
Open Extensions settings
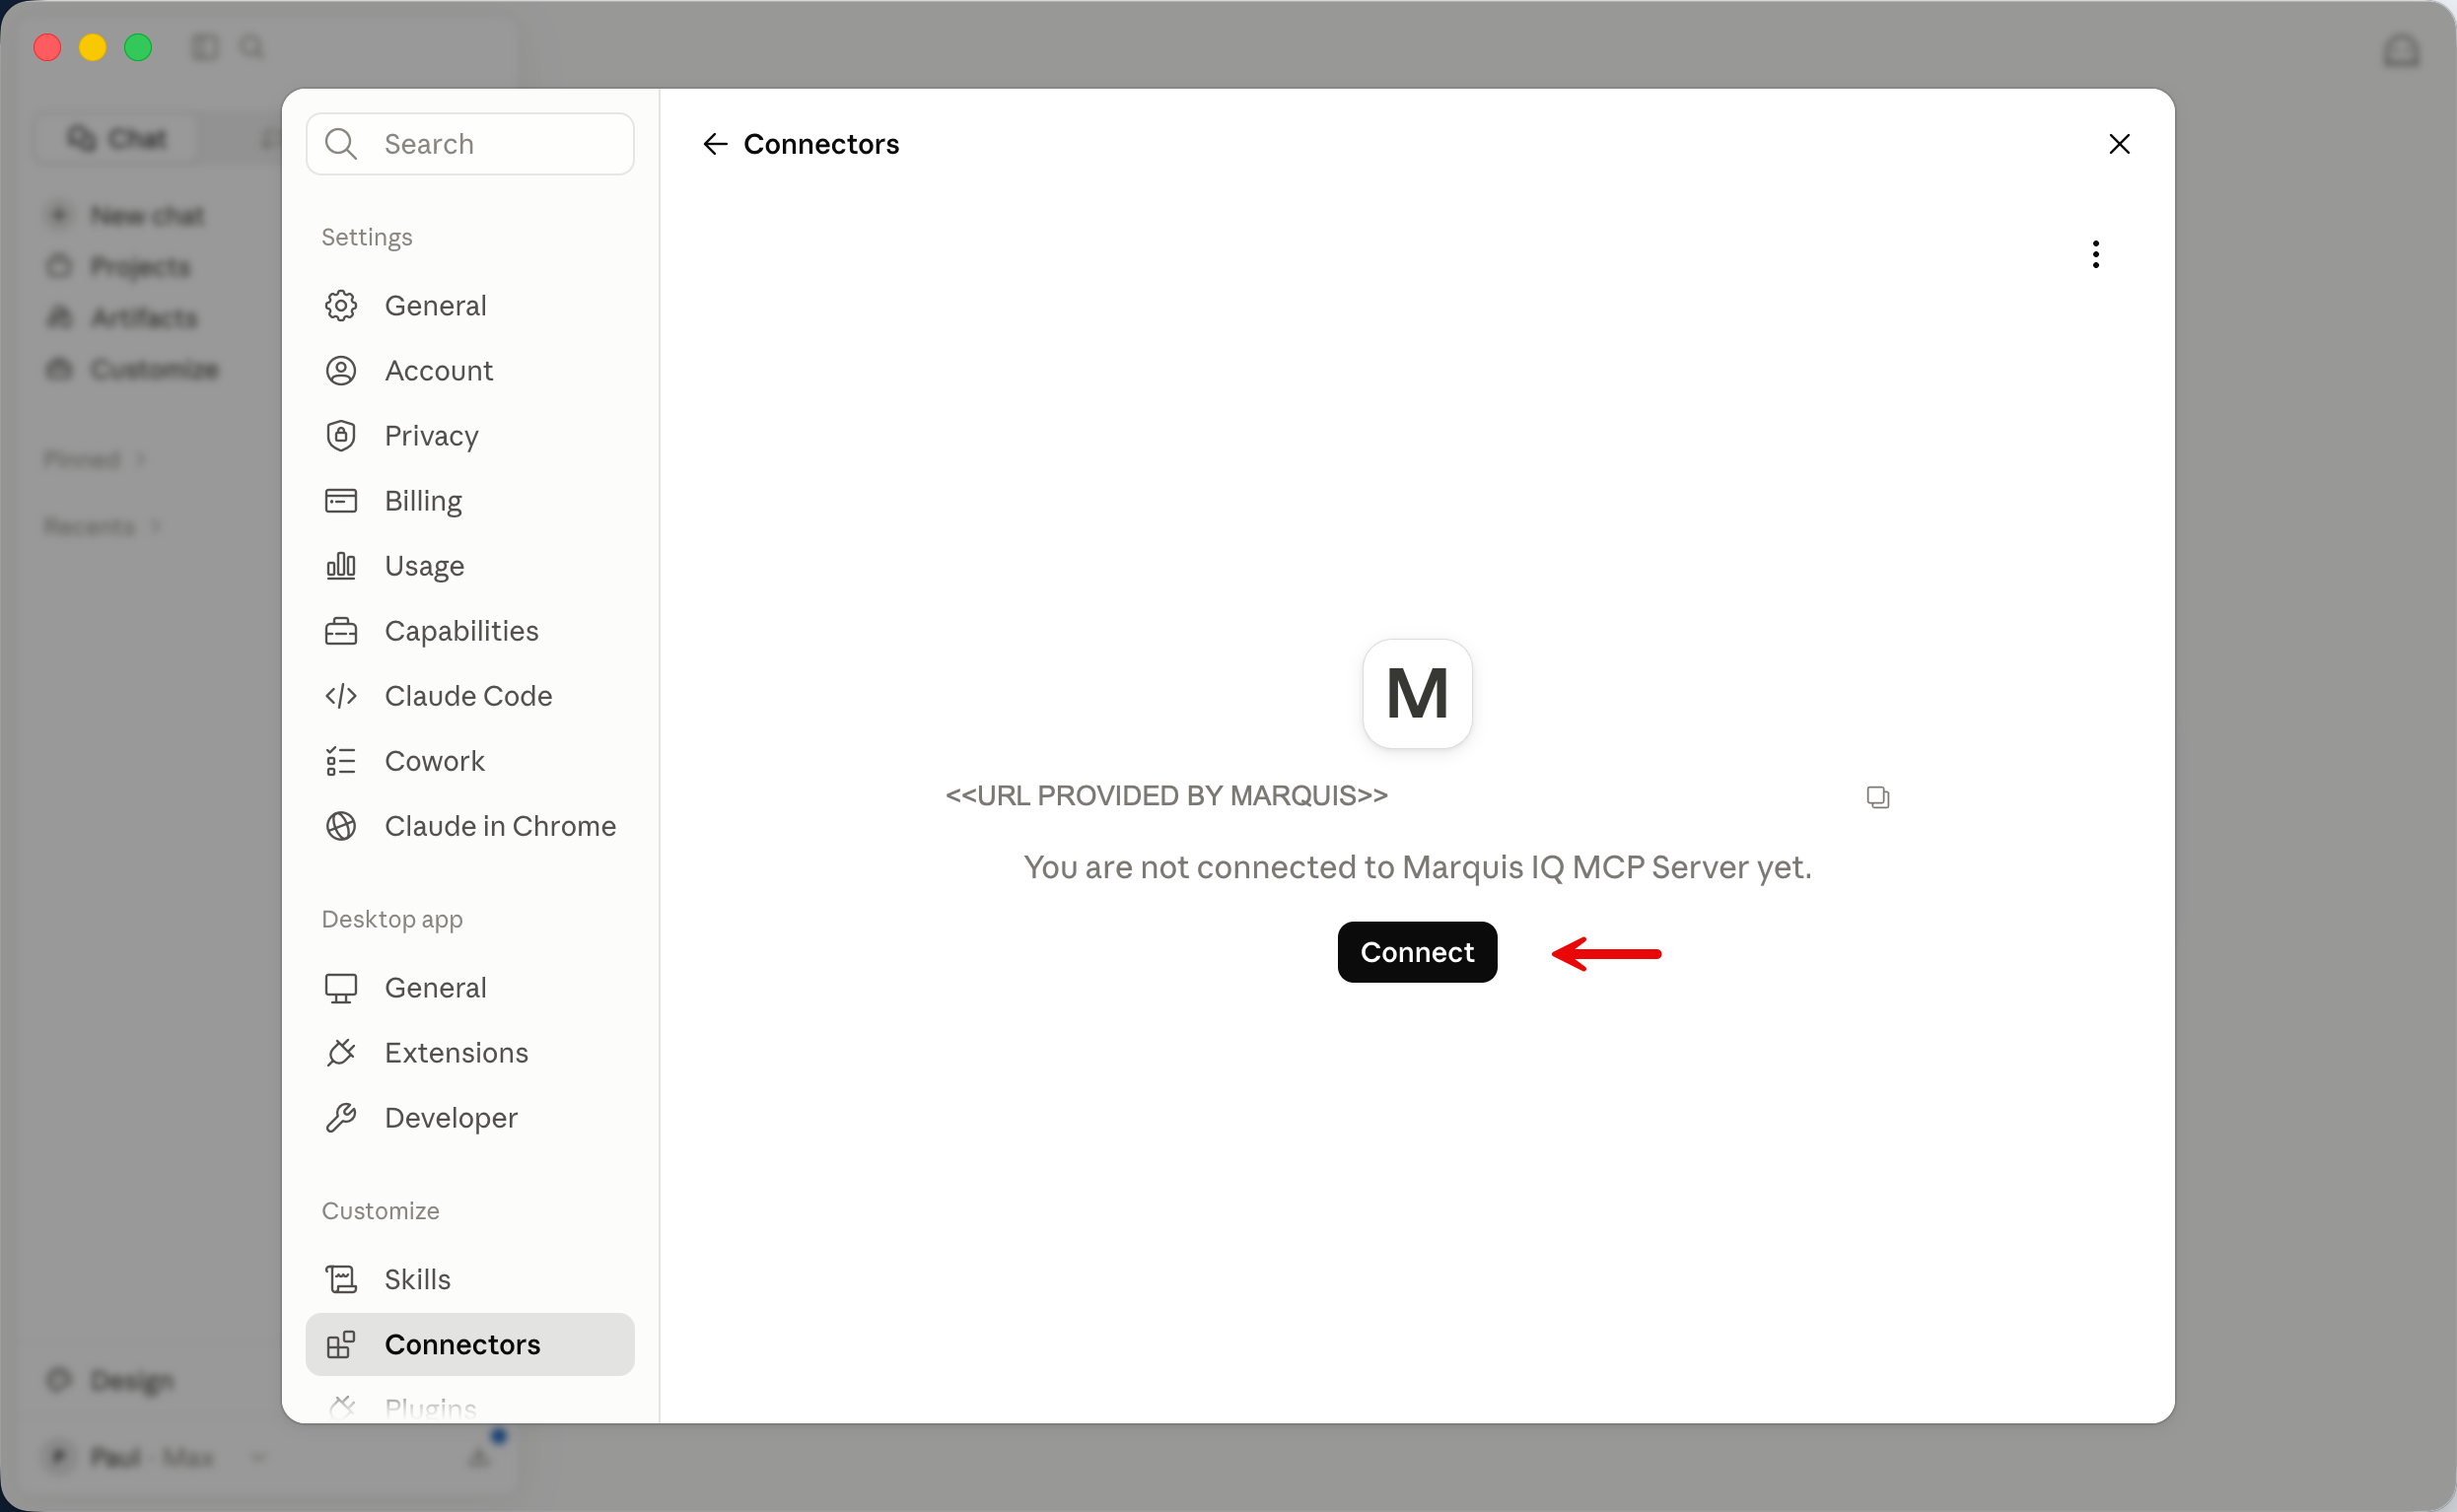click(470, 1053)
